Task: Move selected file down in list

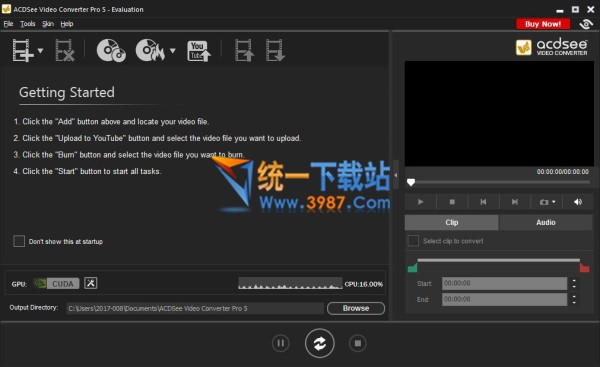Action: tap(275, 50)
